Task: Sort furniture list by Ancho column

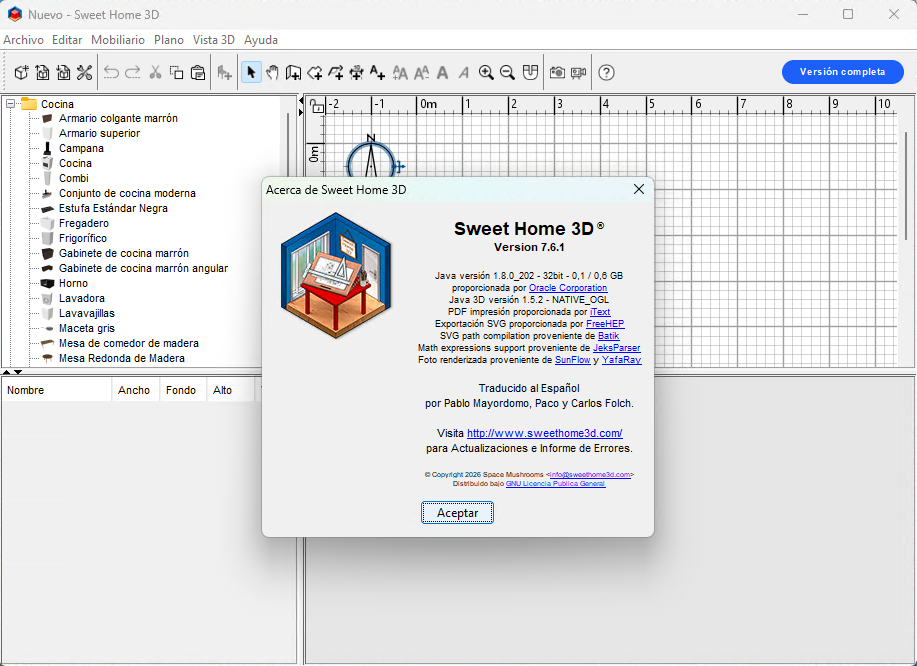Action: tap(135, 390)
